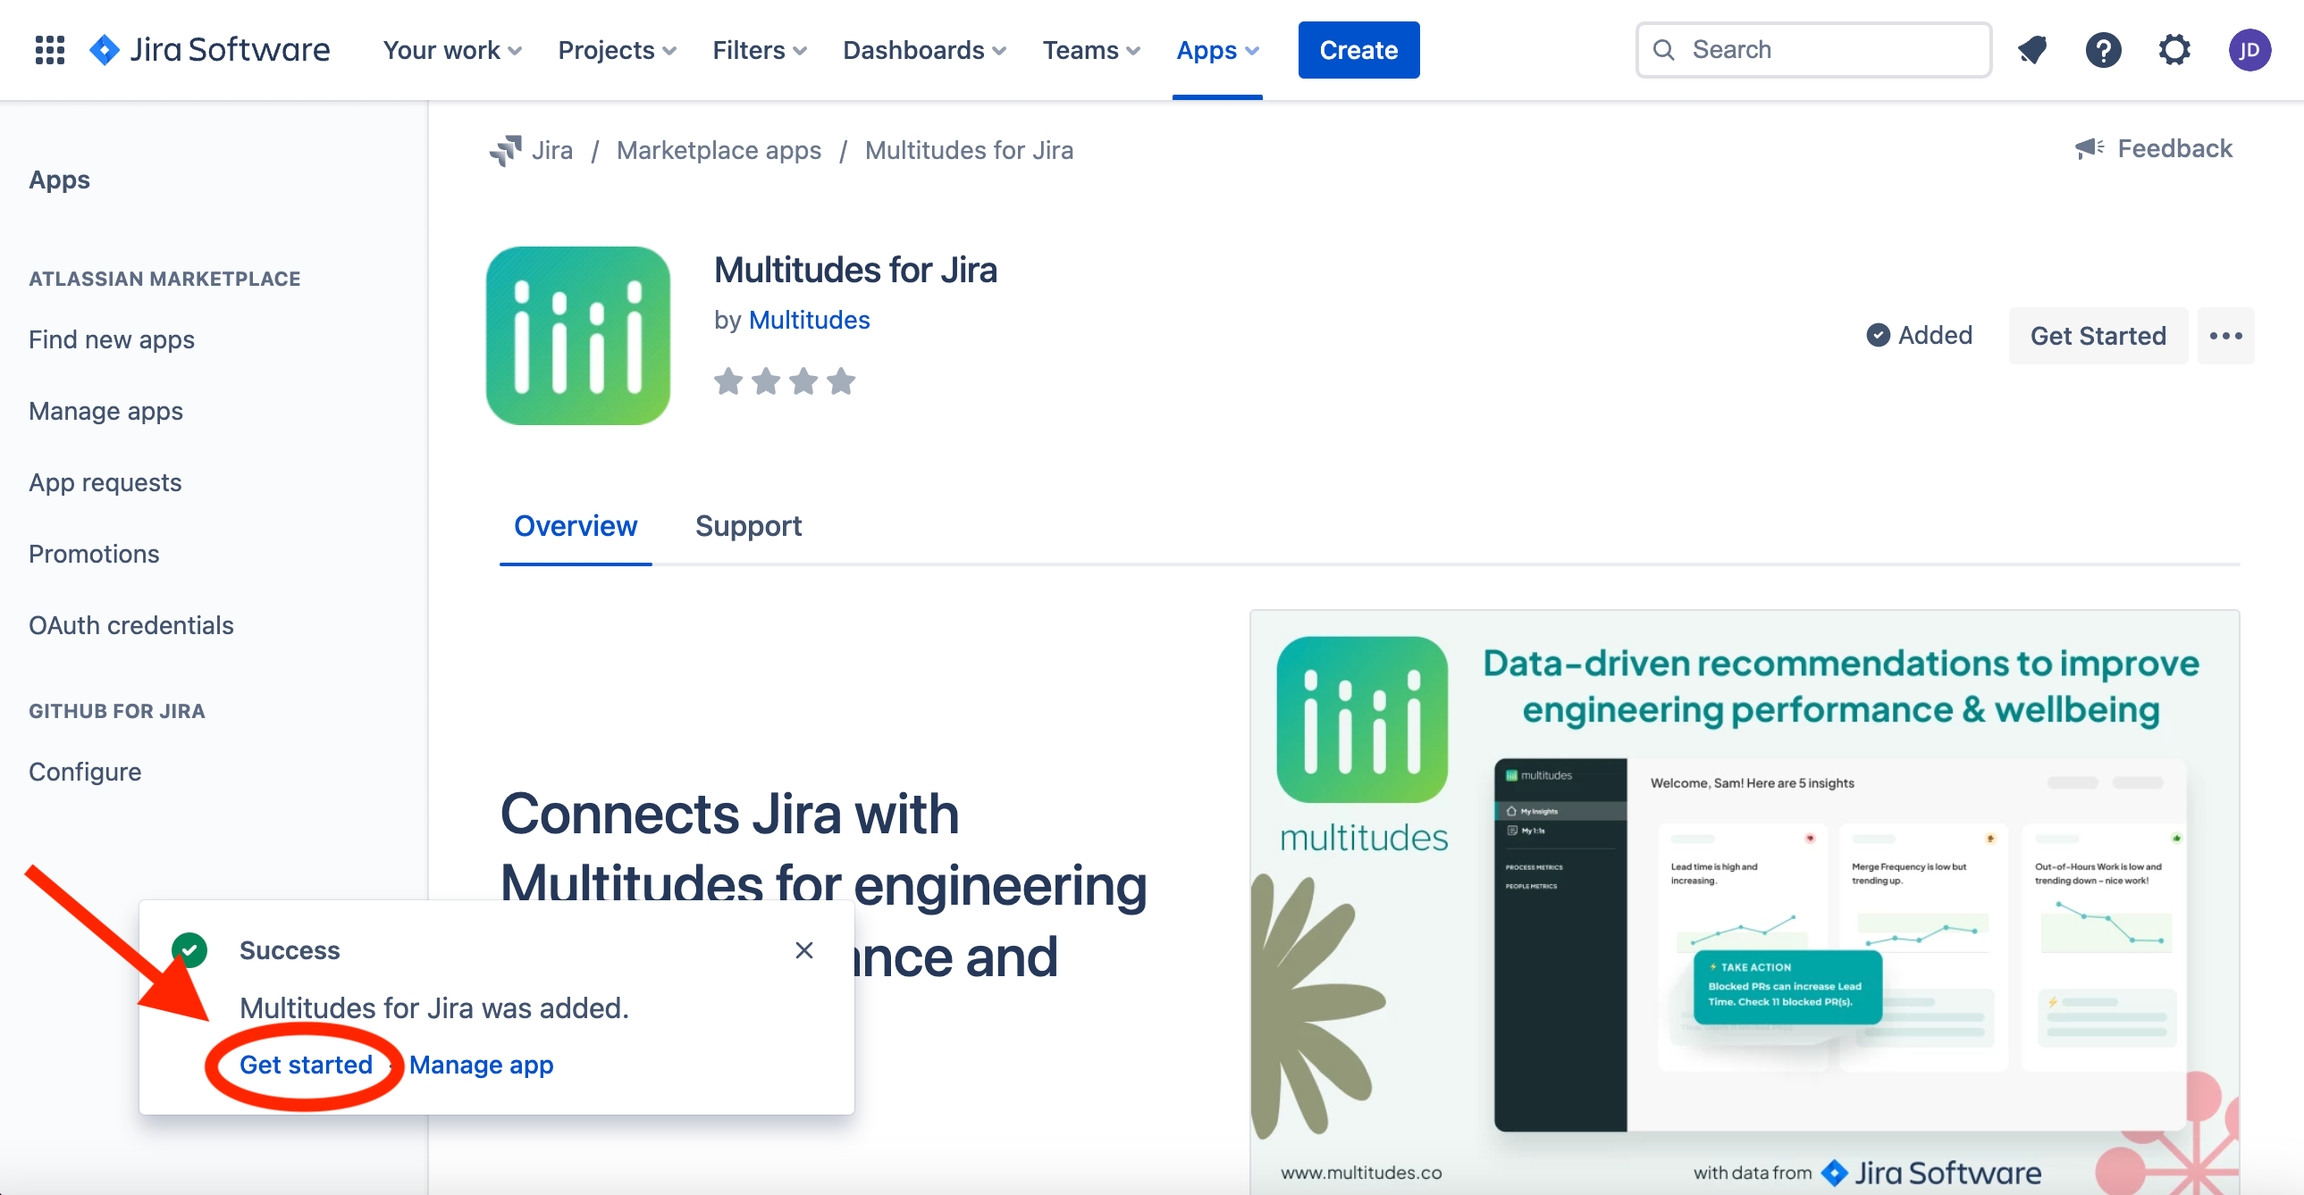Click the Feedback megaphone icon
This screenshot has width=2304, height=1195.
tap(2089, 149)
